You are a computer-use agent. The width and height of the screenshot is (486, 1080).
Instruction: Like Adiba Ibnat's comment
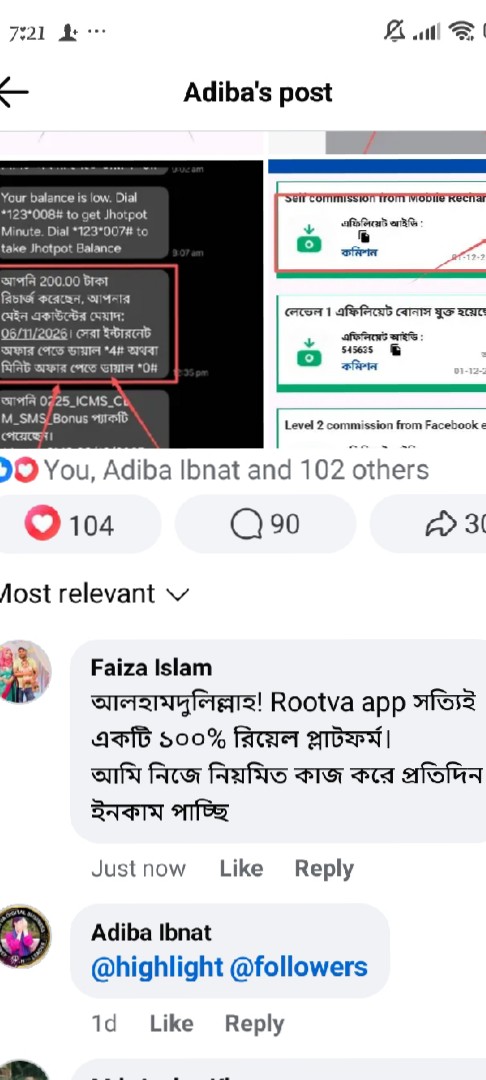pyautogui.click(x=171, y=1024)
